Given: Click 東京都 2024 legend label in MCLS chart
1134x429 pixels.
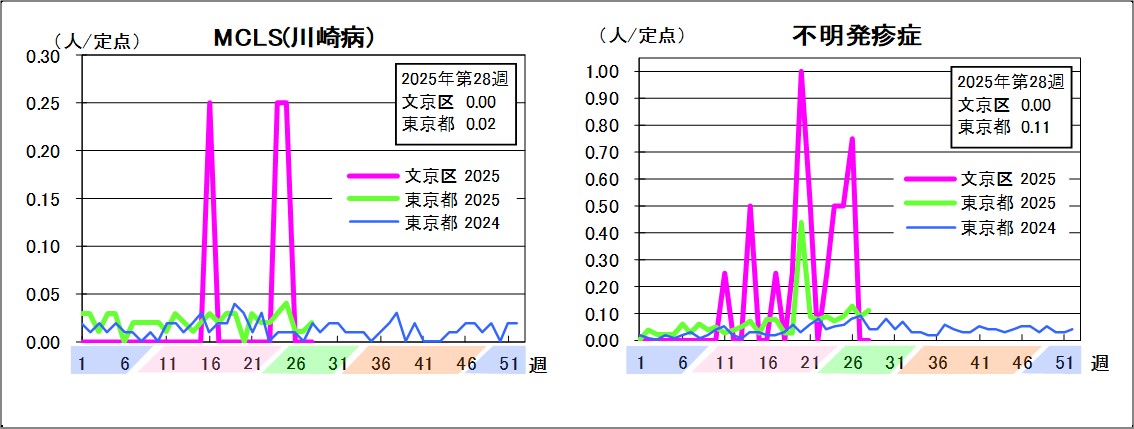Looking at the screenshot, I should (453, 222).
